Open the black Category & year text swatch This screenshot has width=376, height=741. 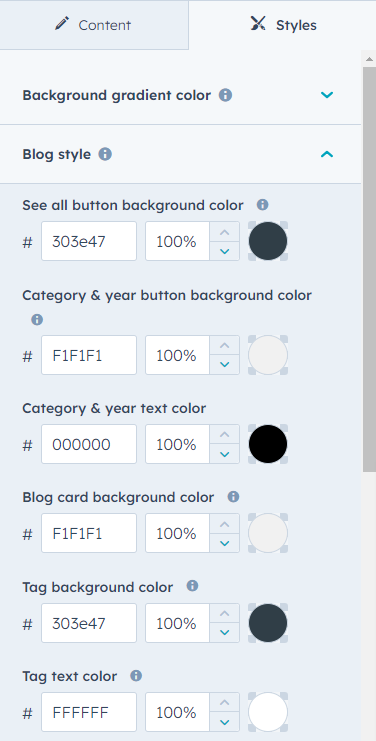[x=268, y=444]
